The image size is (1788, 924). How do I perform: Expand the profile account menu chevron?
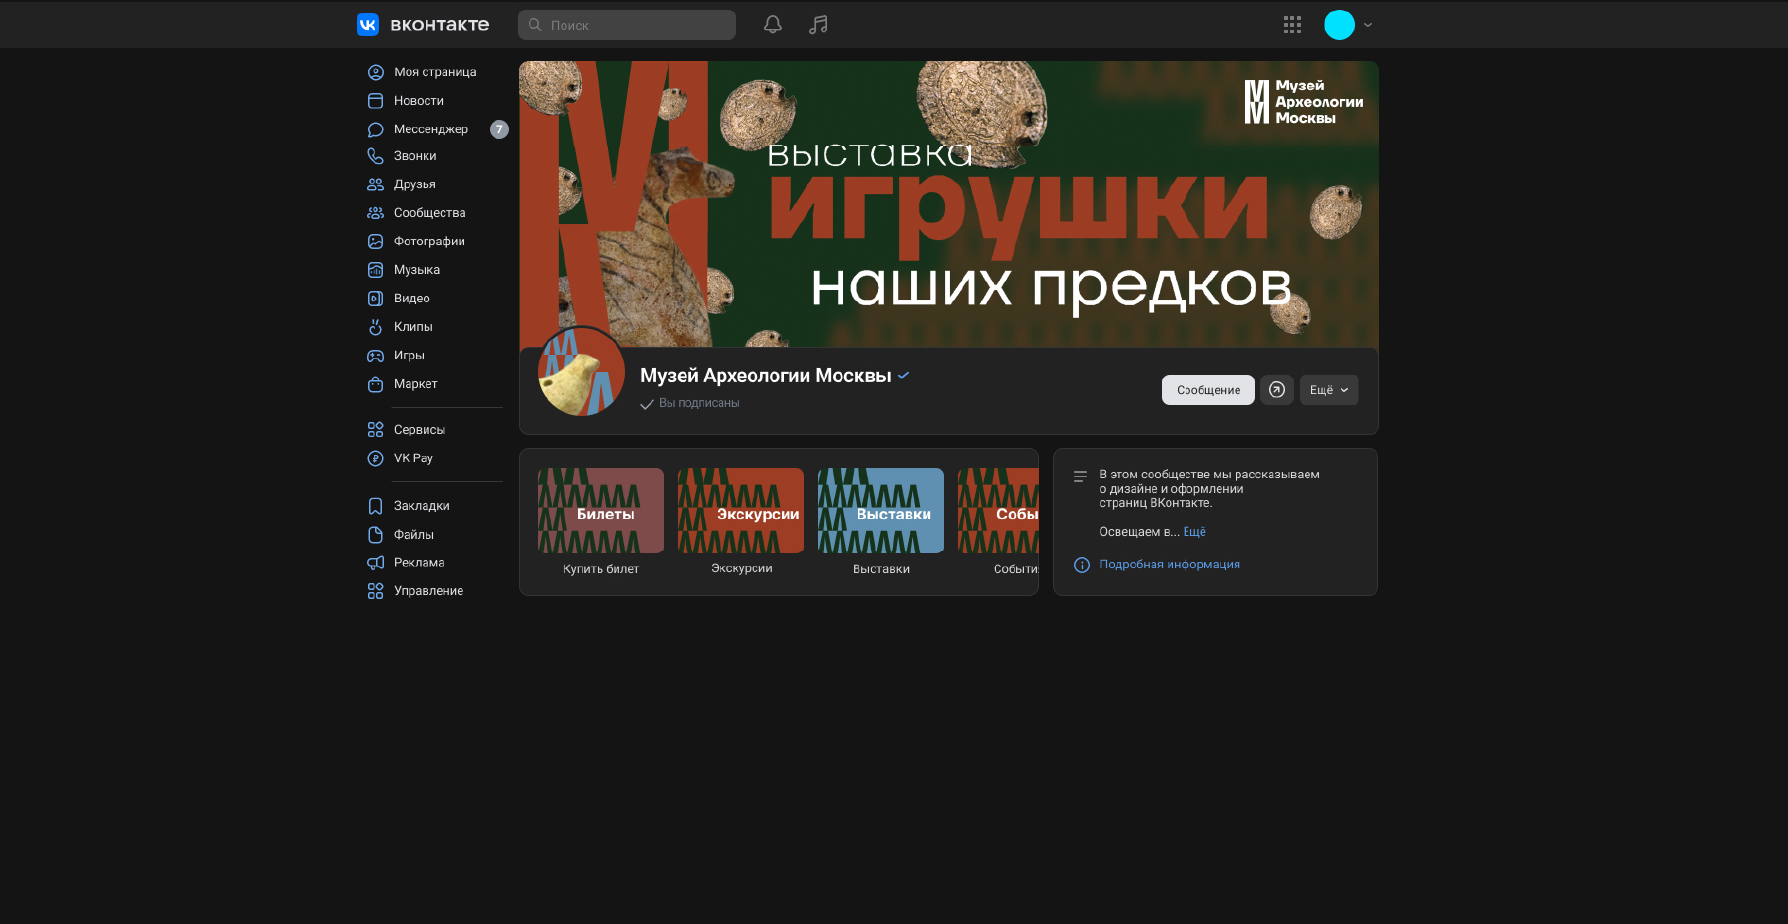point(1368,25)
